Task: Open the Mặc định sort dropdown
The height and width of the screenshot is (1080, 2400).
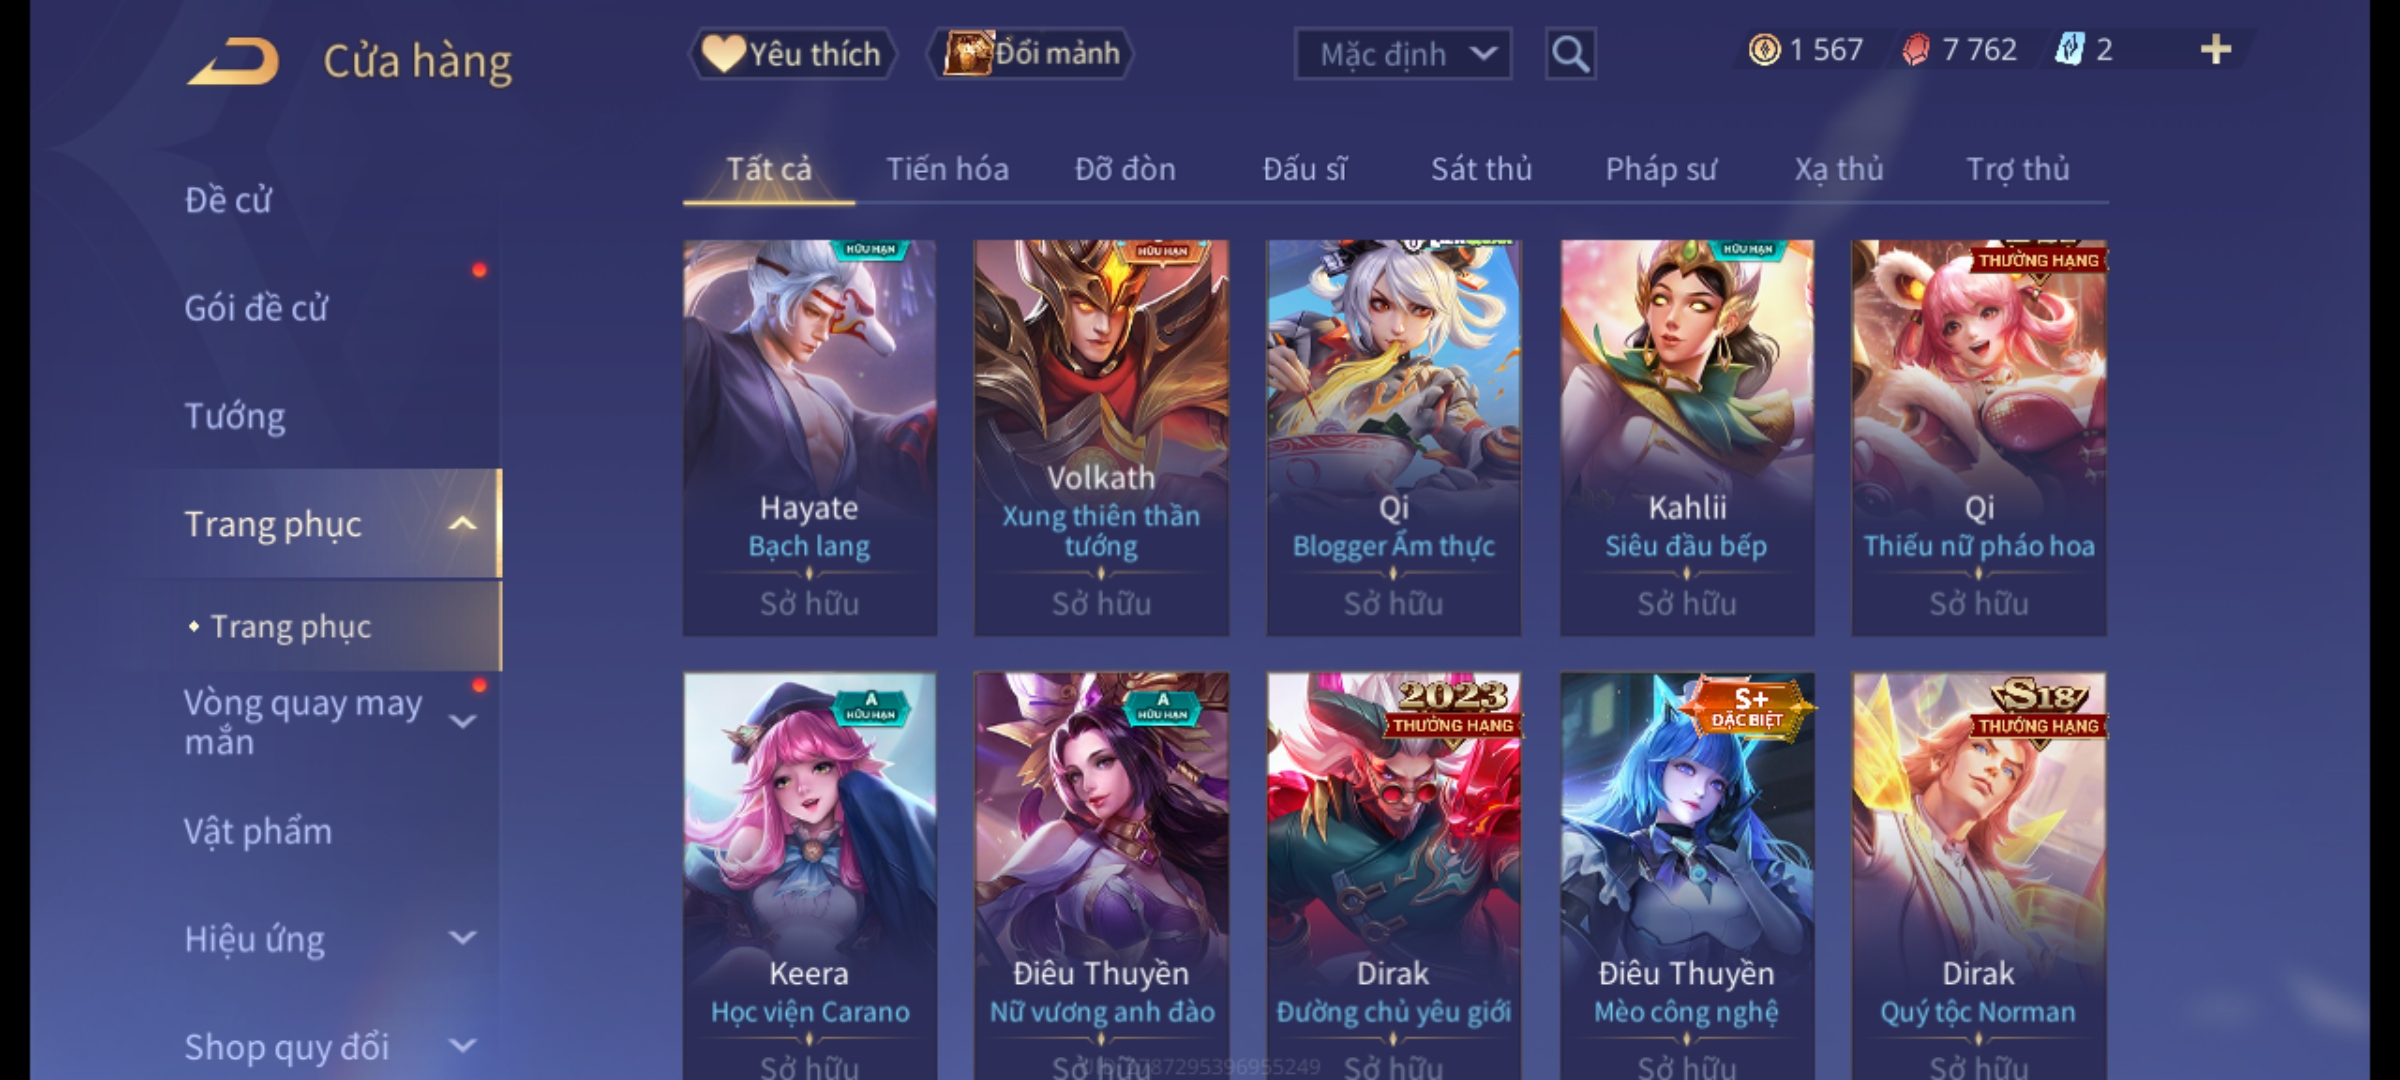Action: tap(1402, 54)
